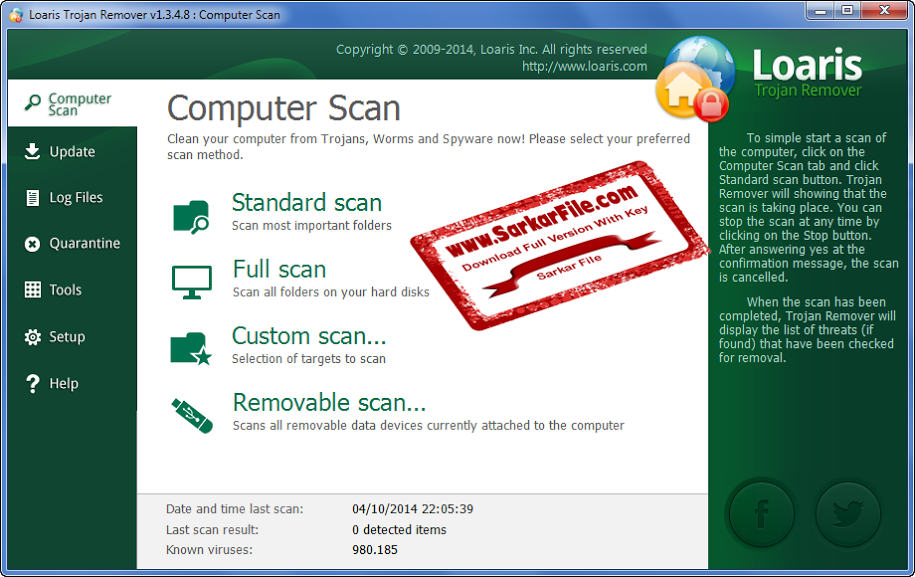Maximize the Loaris Trojan Remover window
Viewport: 915px width, 577px height.
pyautogui.click(x=847, y=11)
